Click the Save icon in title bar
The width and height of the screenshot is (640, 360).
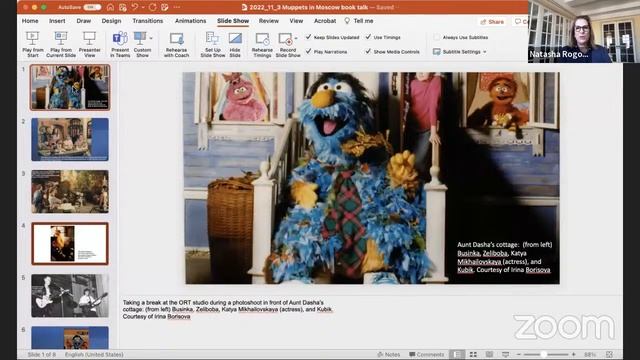(x=122, y=7)
